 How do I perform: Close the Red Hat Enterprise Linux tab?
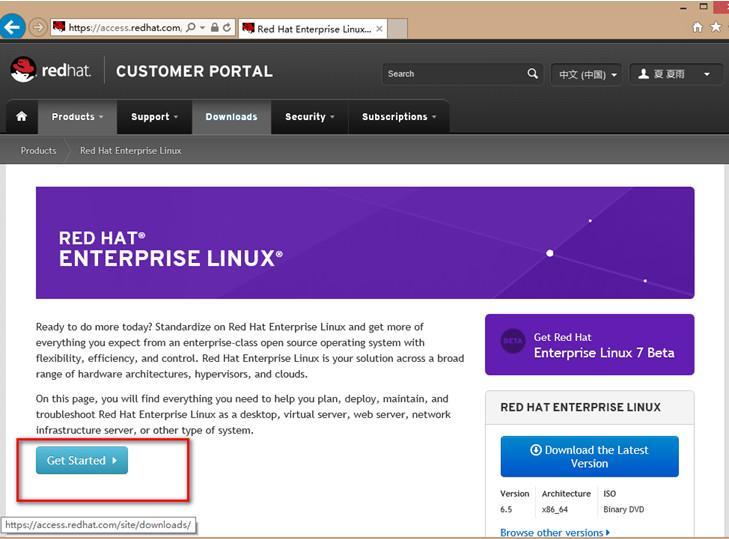[x=377, y=28]
